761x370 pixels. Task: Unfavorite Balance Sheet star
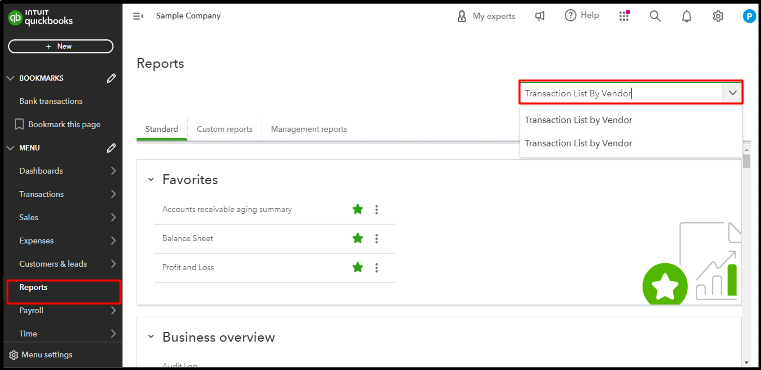[x=358, y=238]
